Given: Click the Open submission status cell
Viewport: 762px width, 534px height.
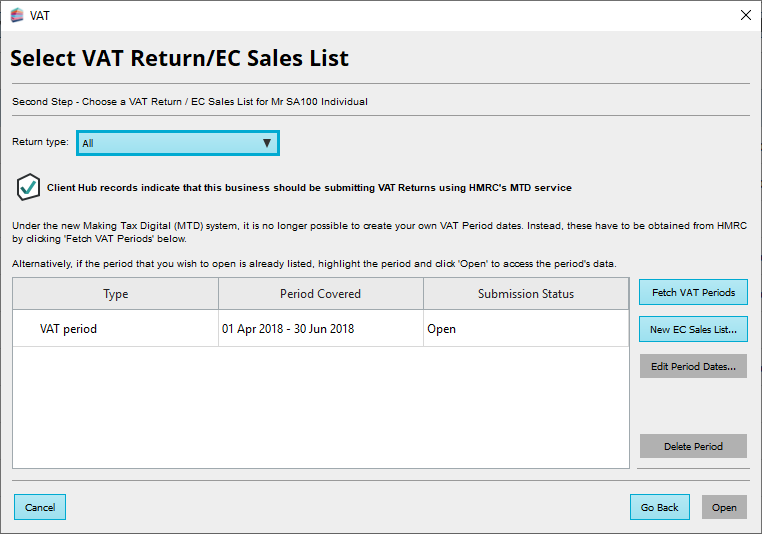Looking at the screenshot, I should click(441, 328).
